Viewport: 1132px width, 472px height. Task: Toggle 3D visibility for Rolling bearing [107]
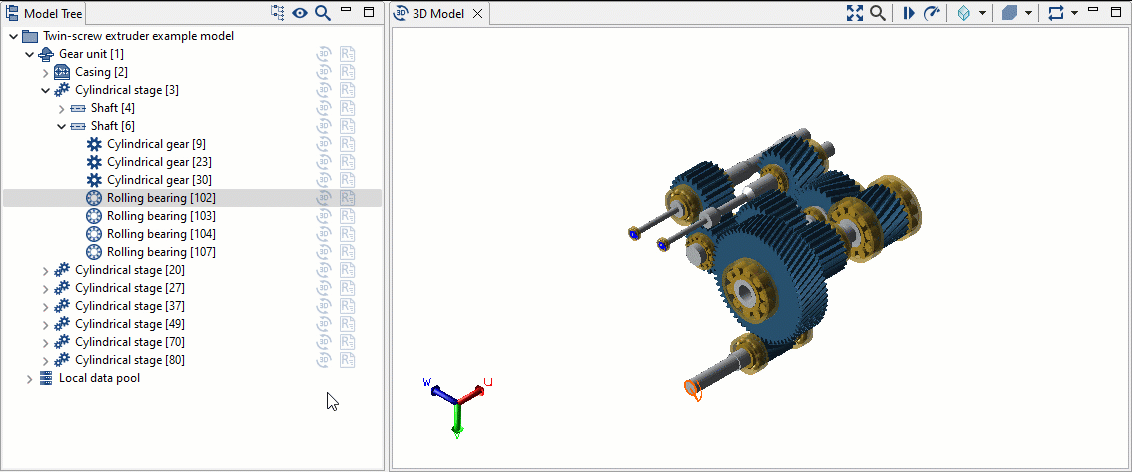tap(324, 252)
